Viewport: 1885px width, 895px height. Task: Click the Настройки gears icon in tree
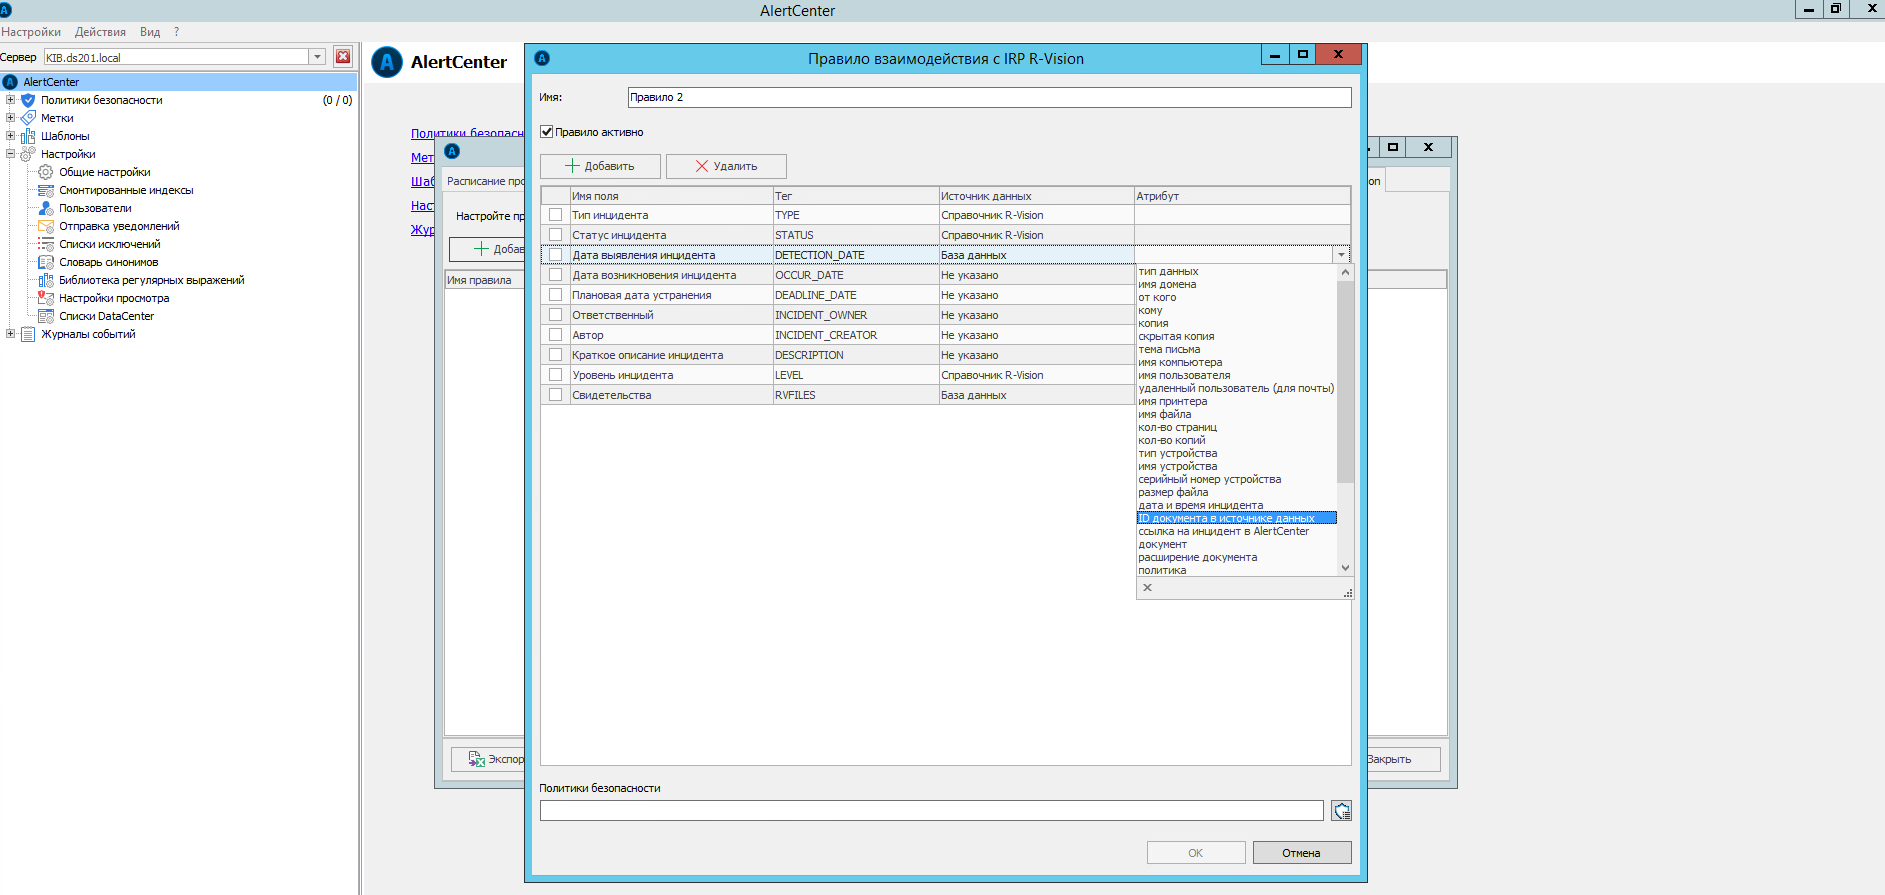[x=28, y=154]
